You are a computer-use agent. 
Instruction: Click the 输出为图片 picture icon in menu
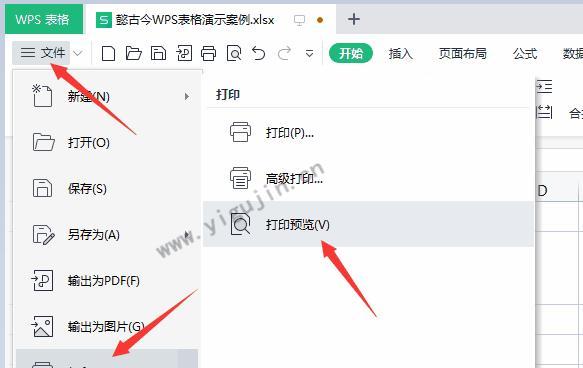[42, 326]
